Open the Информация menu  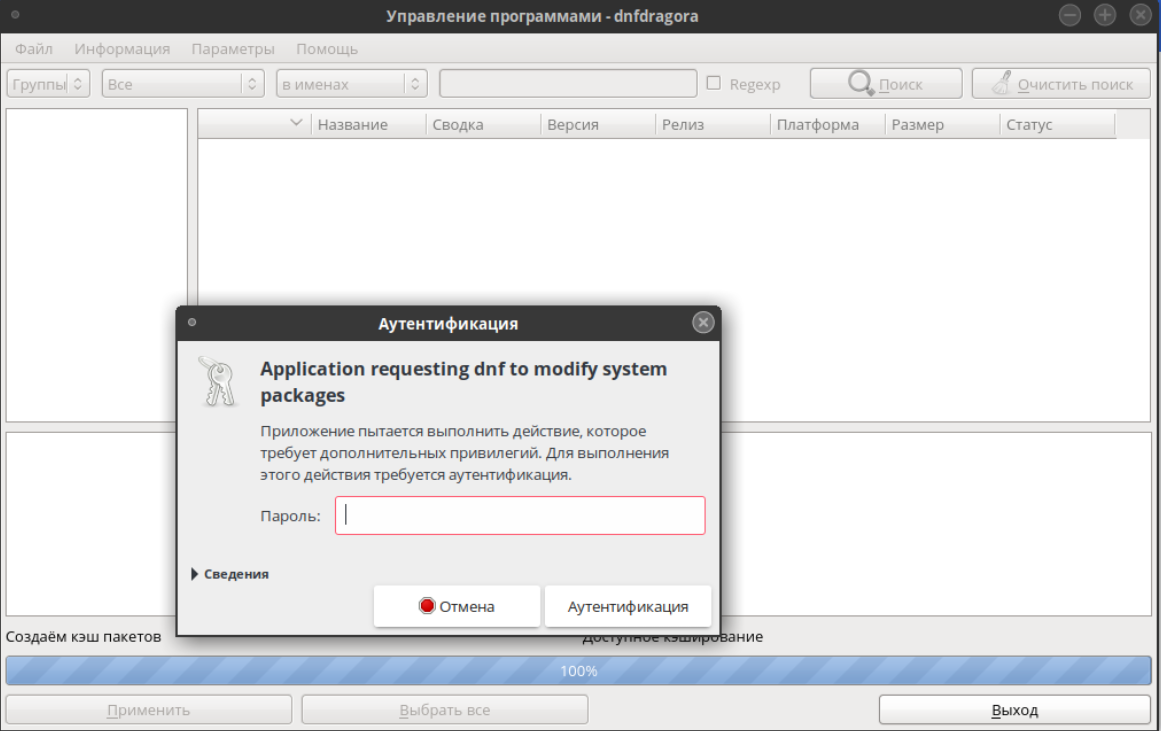(x=121, y=49)
